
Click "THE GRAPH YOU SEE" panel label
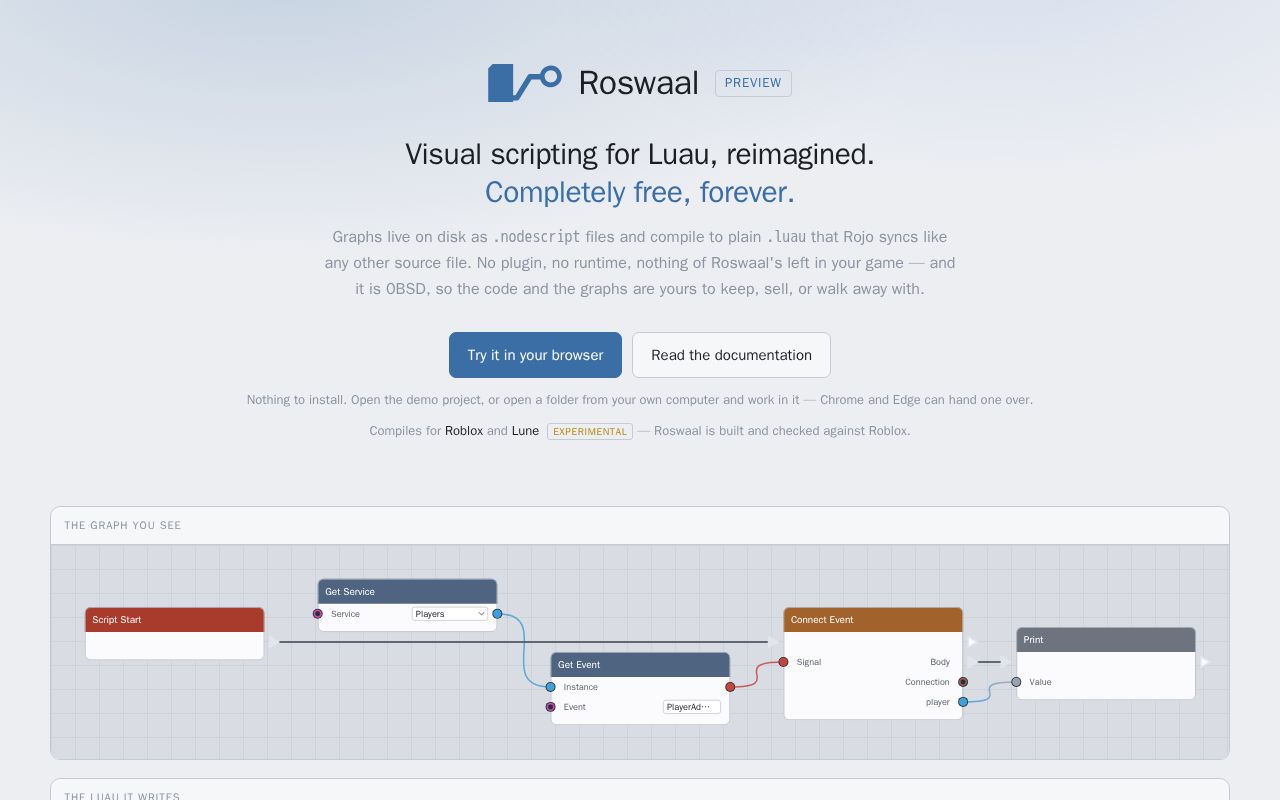coord(123,526)
